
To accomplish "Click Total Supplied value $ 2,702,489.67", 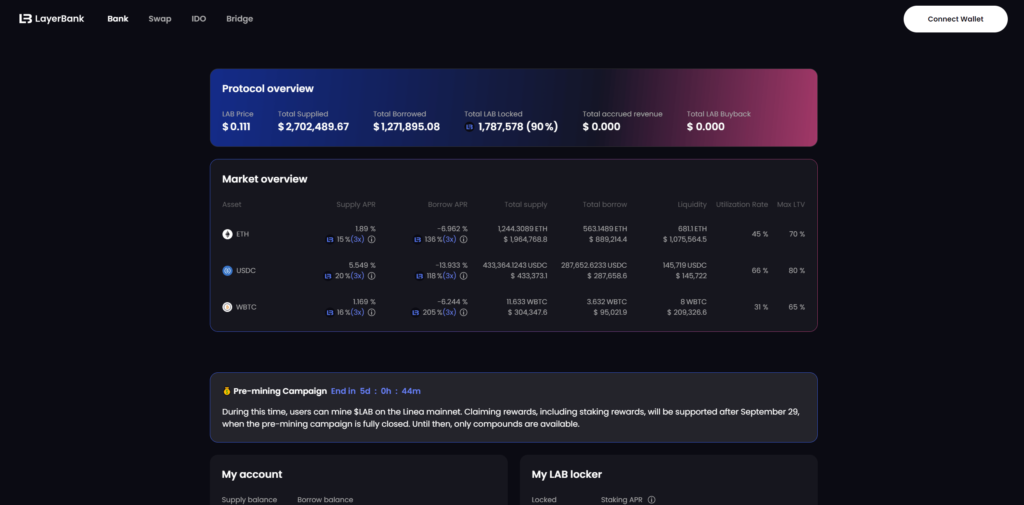I will [x=313, y=127].
